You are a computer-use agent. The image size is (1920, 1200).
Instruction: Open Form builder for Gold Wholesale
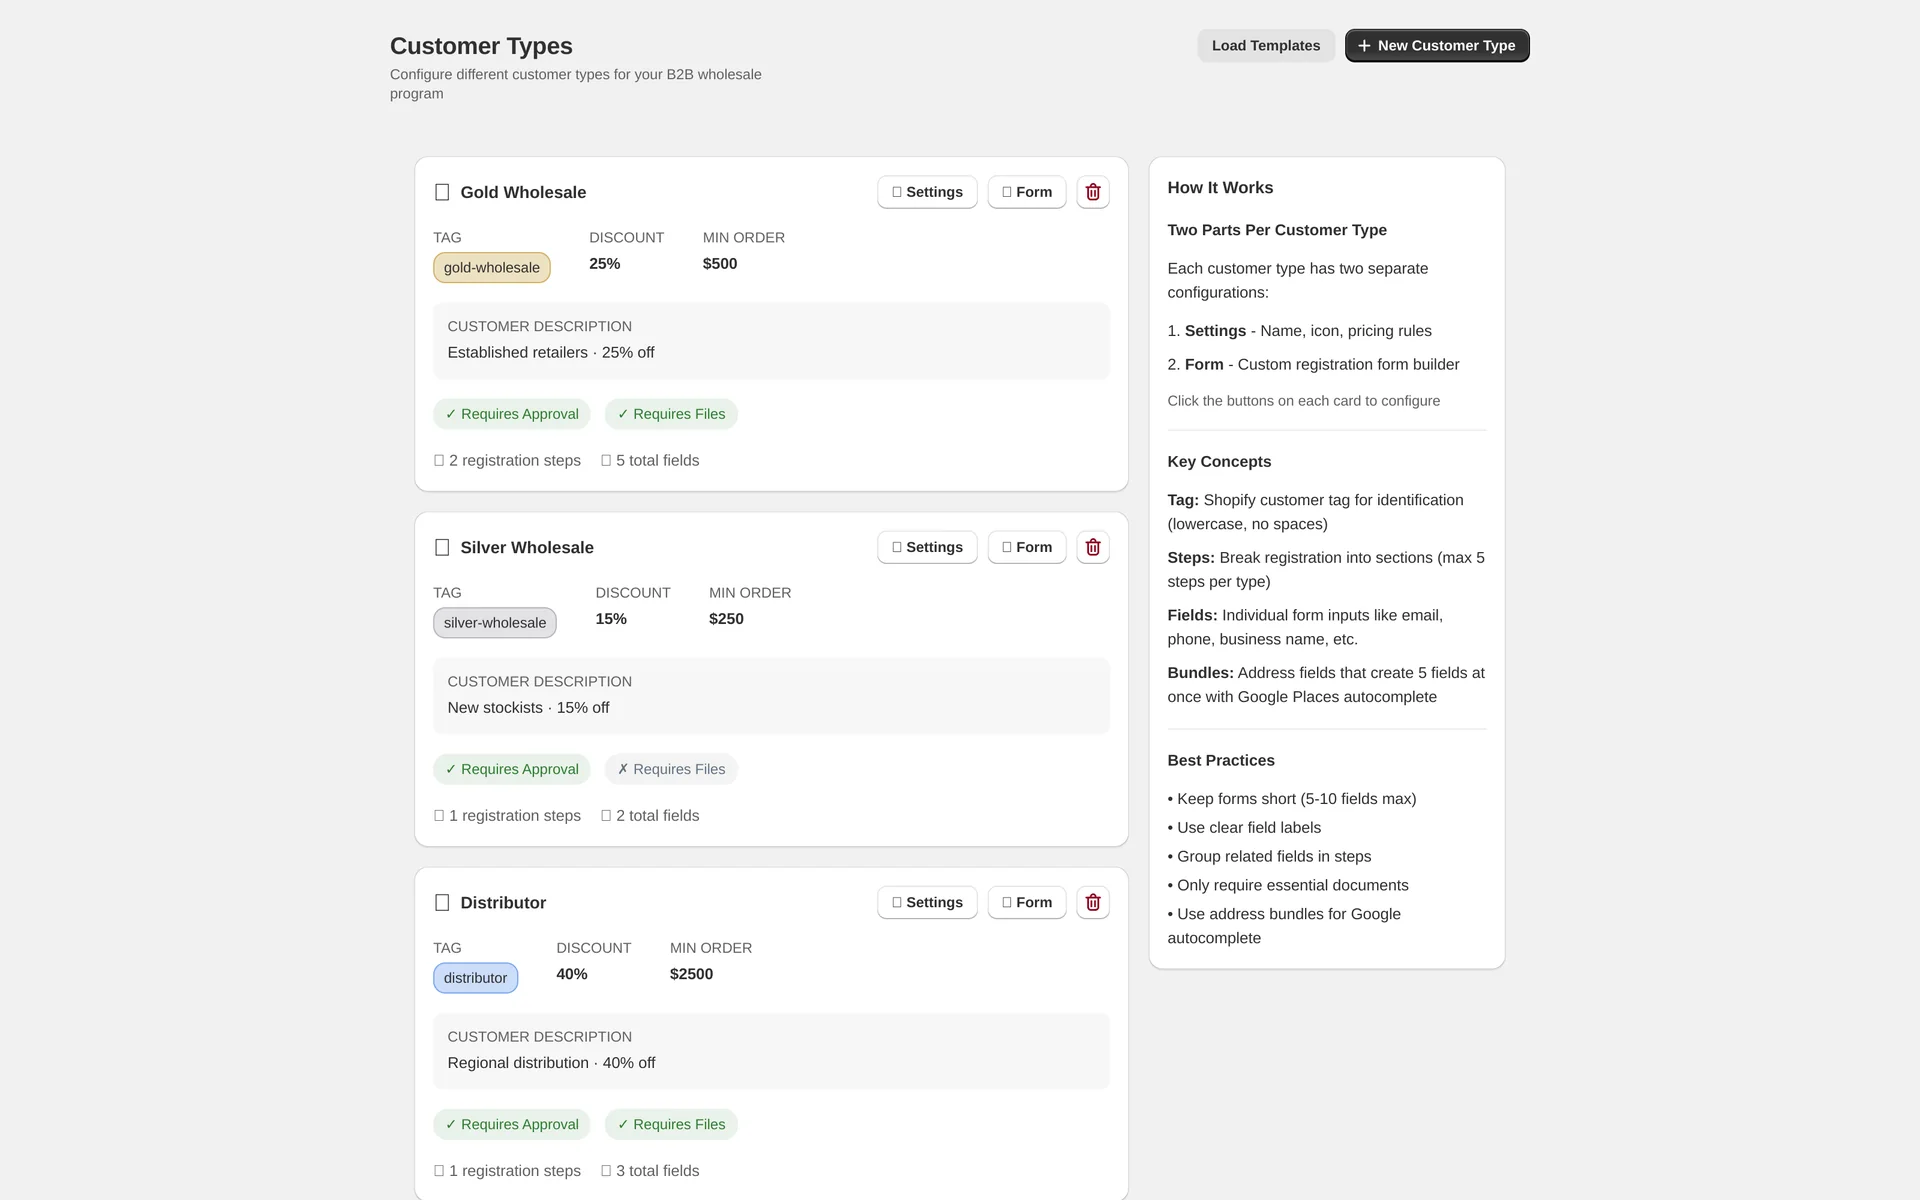pyautogui.click(x=1027, y=192)
